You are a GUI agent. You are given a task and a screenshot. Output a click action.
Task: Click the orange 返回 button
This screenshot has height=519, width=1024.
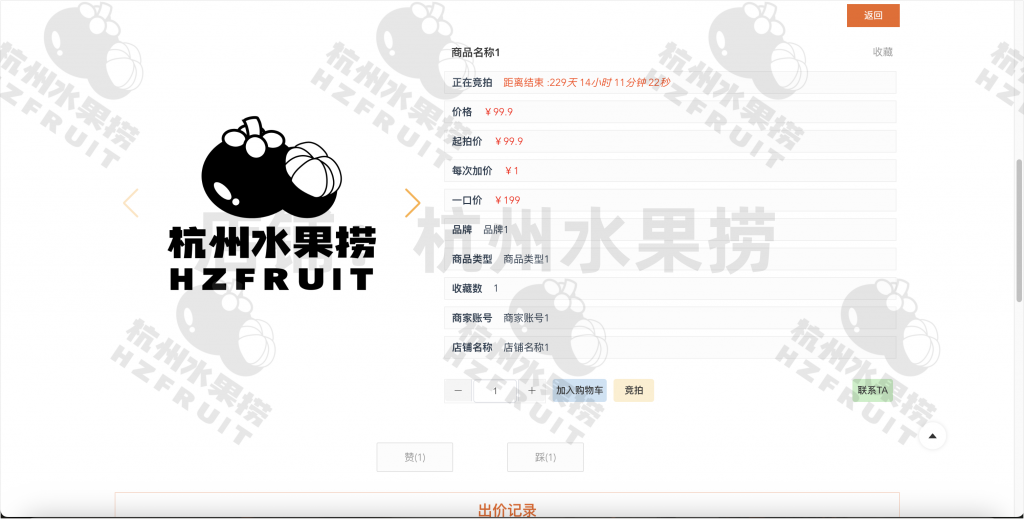873,16
